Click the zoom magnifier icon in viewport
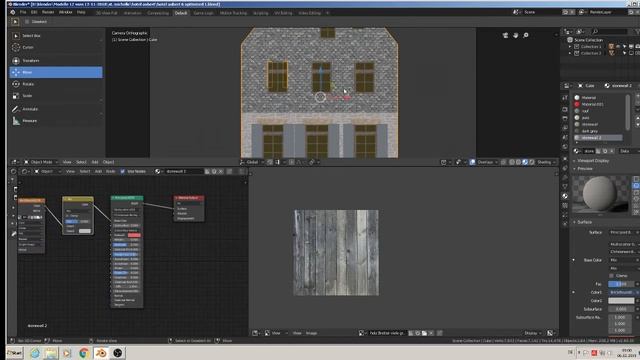640x360 pixels. point(526,36)
